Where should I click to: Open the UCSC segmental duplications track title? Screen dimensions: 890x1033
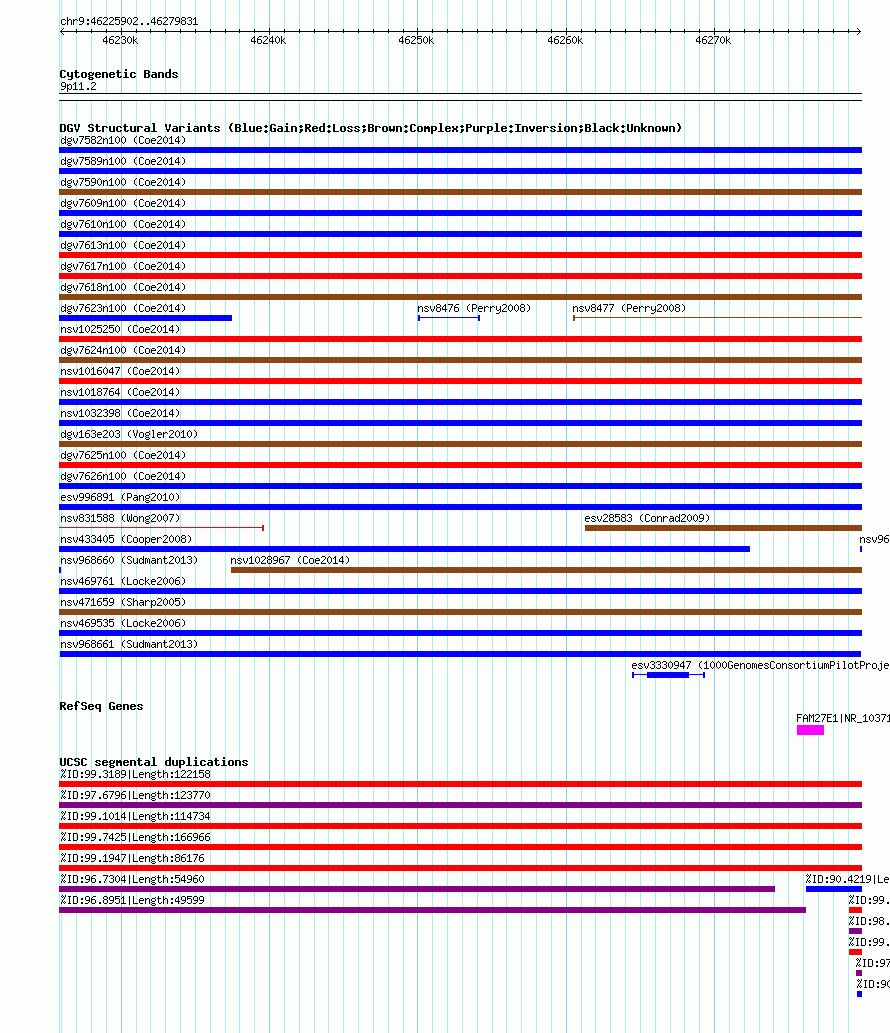click(154, 762)
